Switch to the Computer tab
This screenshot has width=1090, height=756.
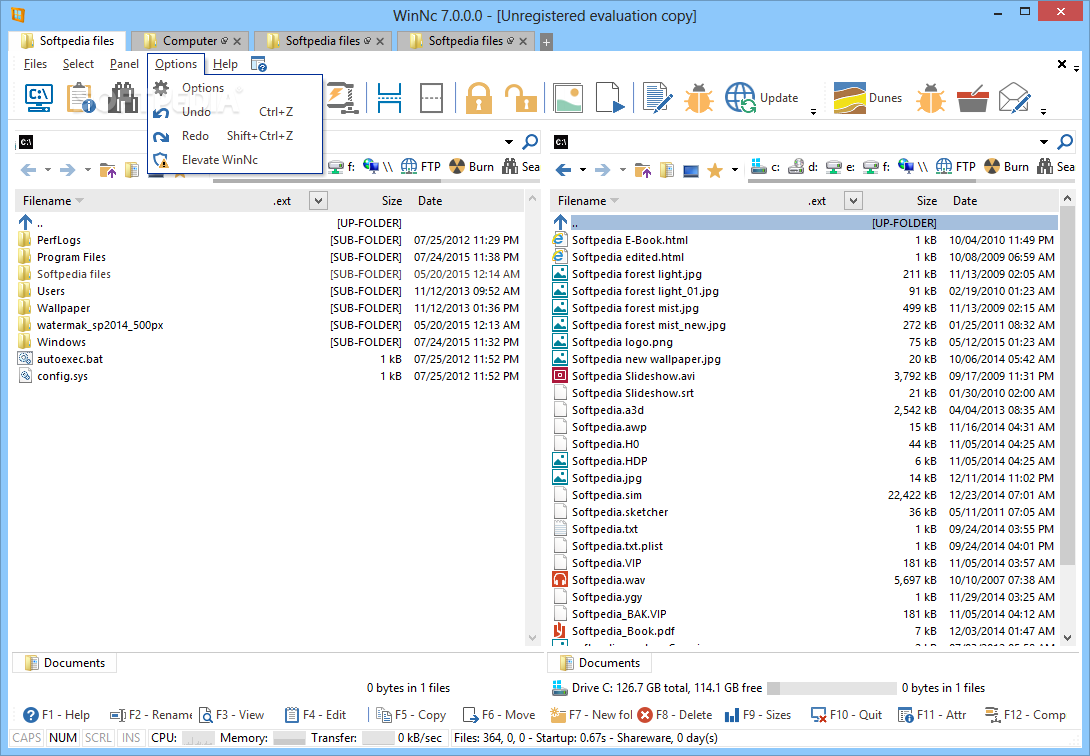pyautogui.click(x=188, y=41)
